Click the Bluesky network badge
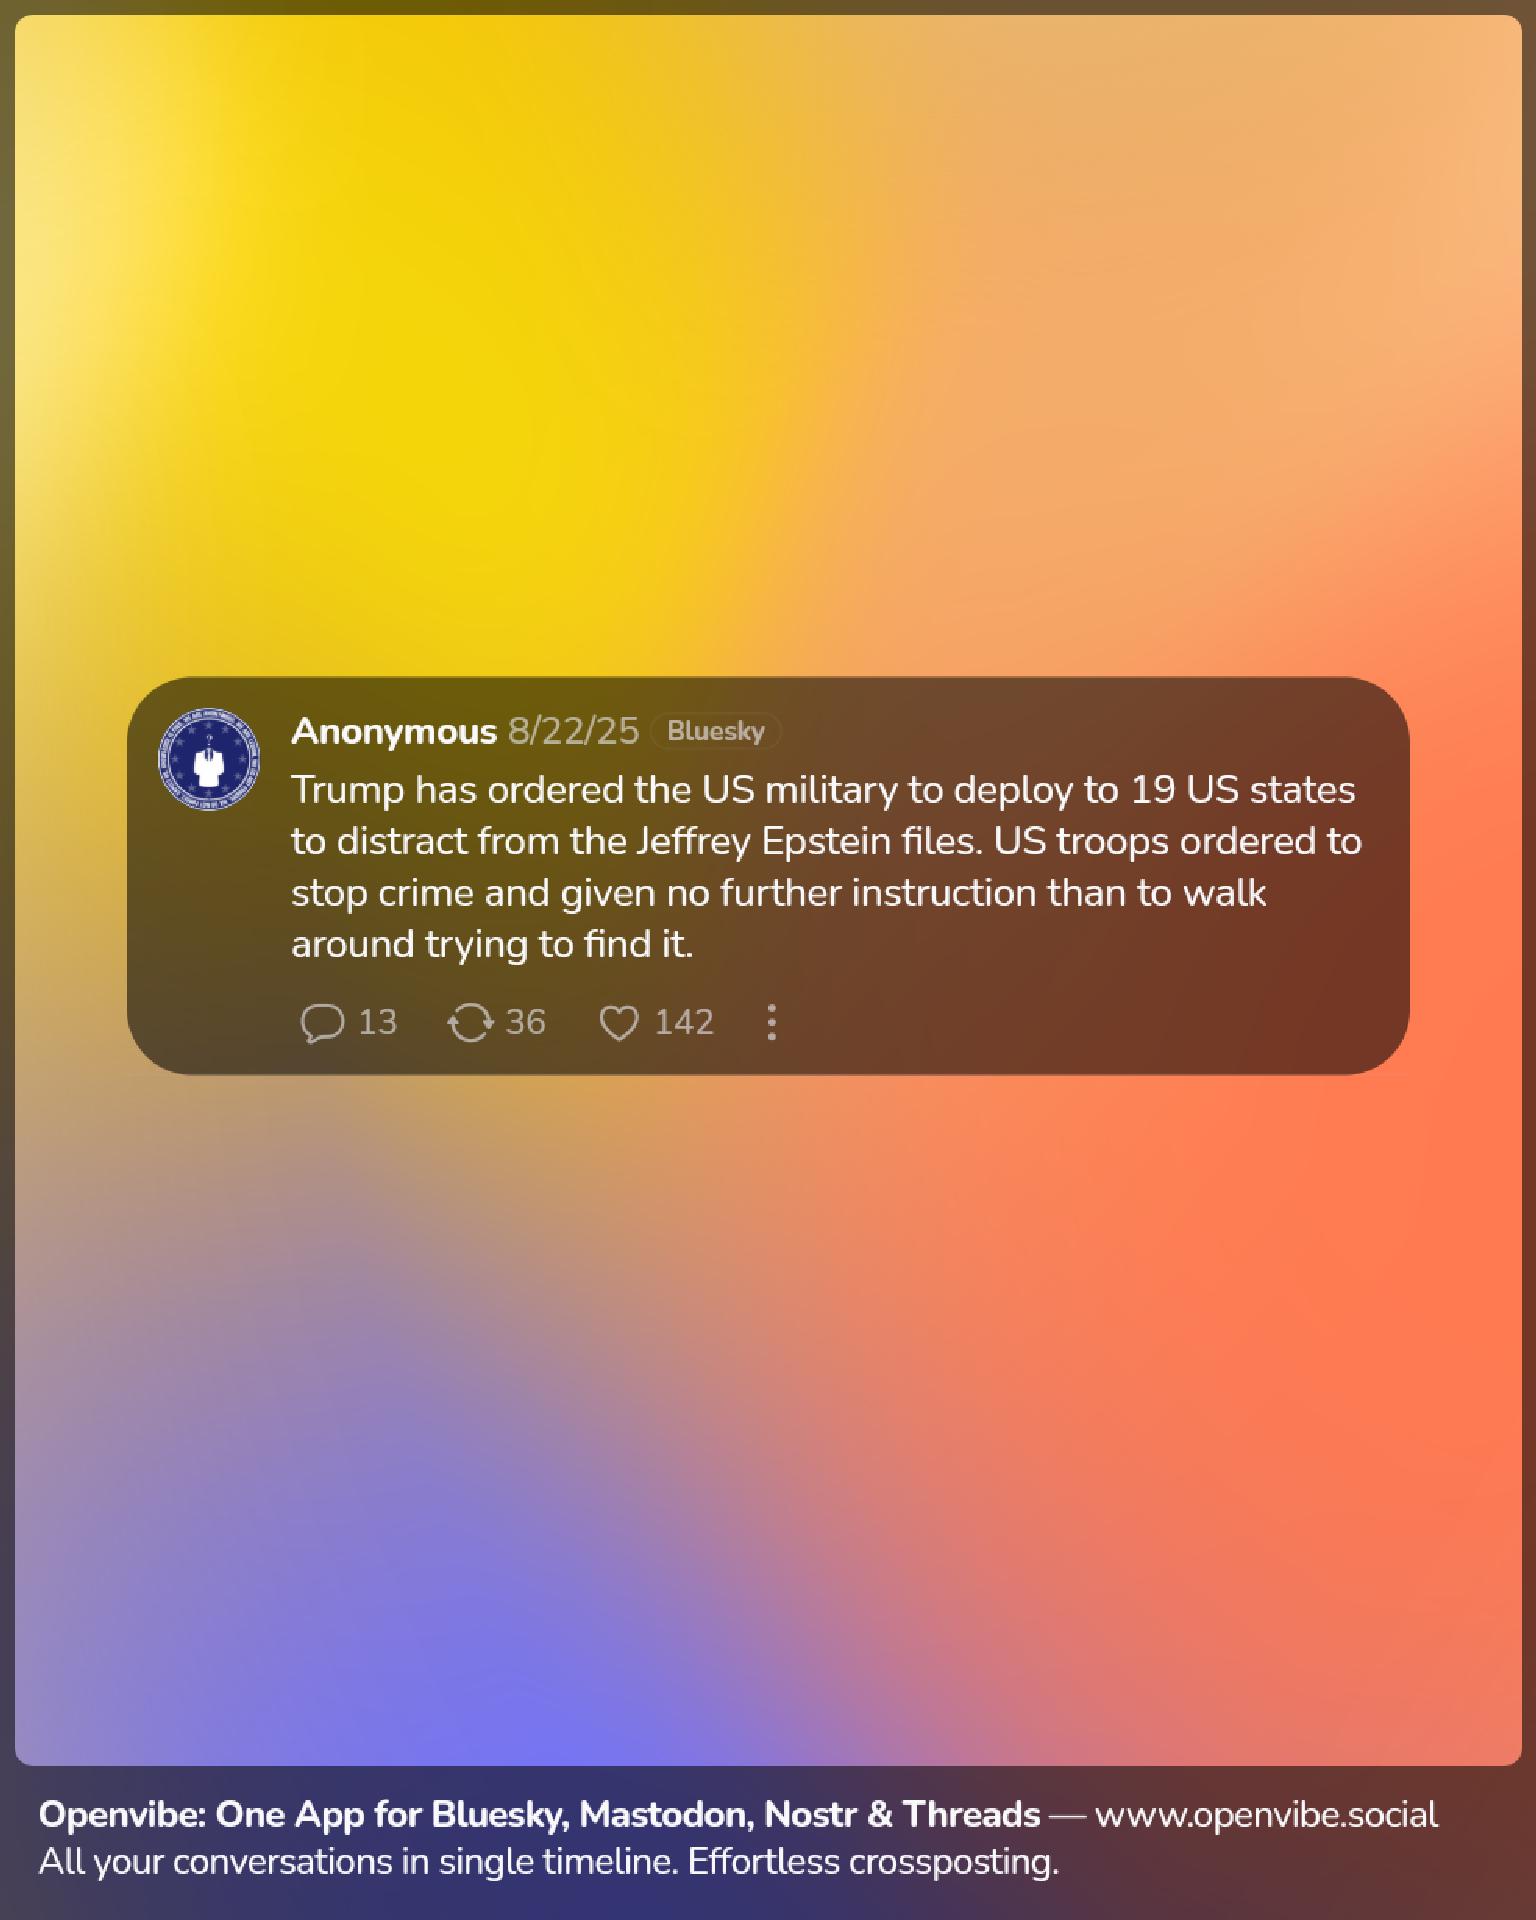This screenshot has height=1920, width=1536. [715, 731]
